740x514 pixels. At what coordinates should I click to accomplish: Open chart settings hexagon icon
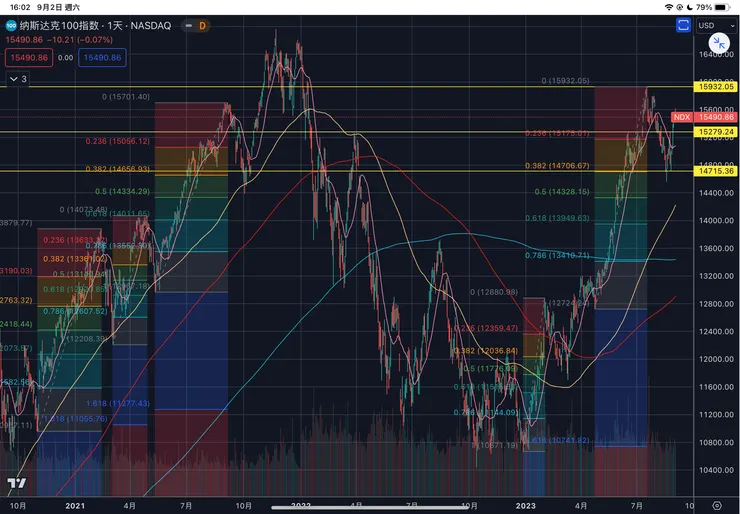click(717, 506)
